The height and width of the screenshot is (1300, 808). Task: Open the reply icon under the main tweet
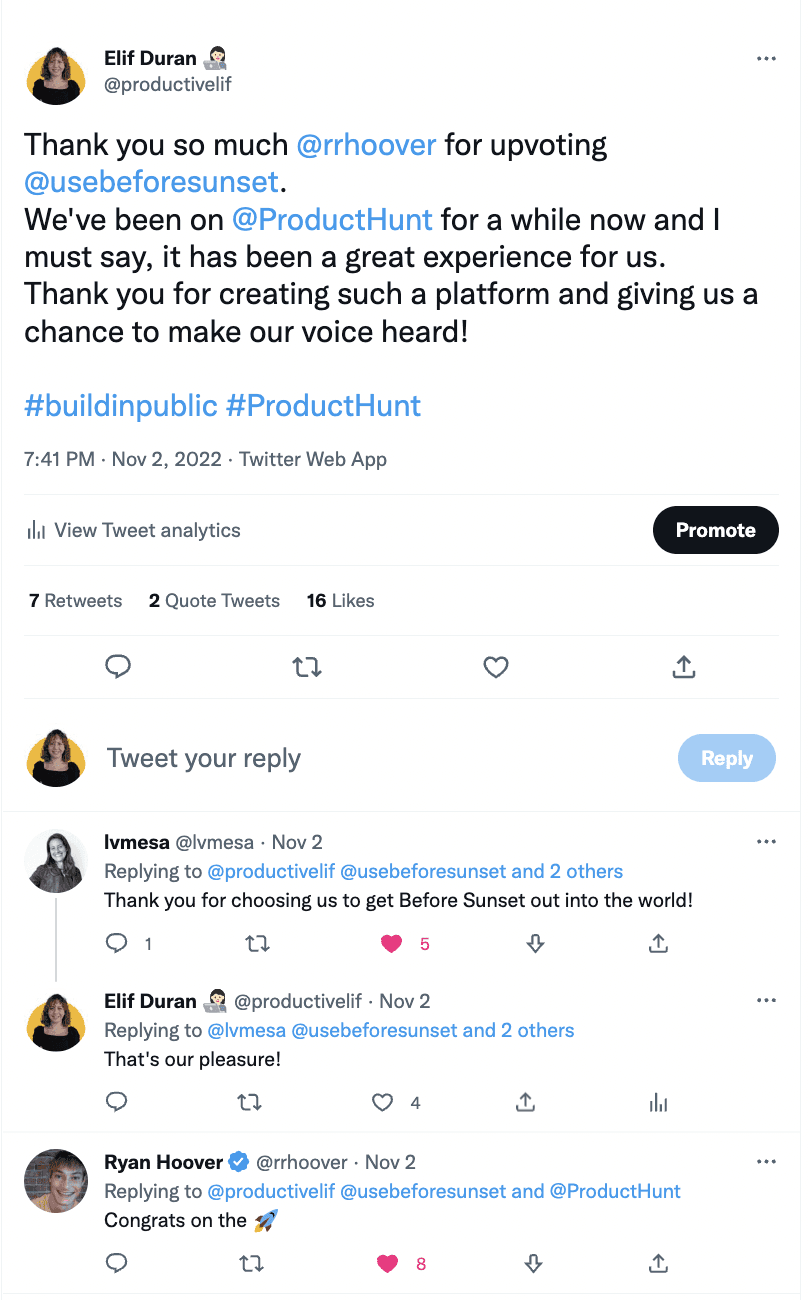coord(118,667)
